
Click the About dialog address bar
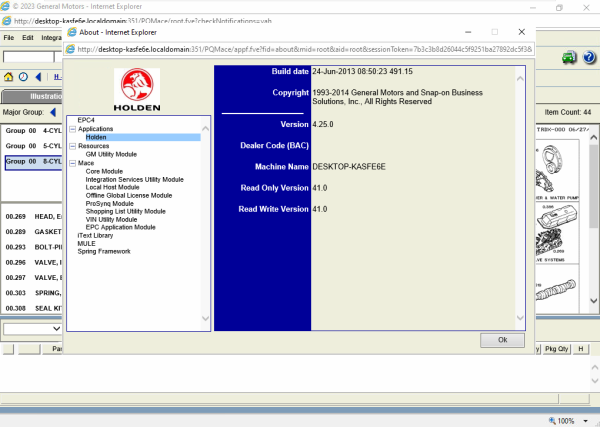(x=299, y=49)
